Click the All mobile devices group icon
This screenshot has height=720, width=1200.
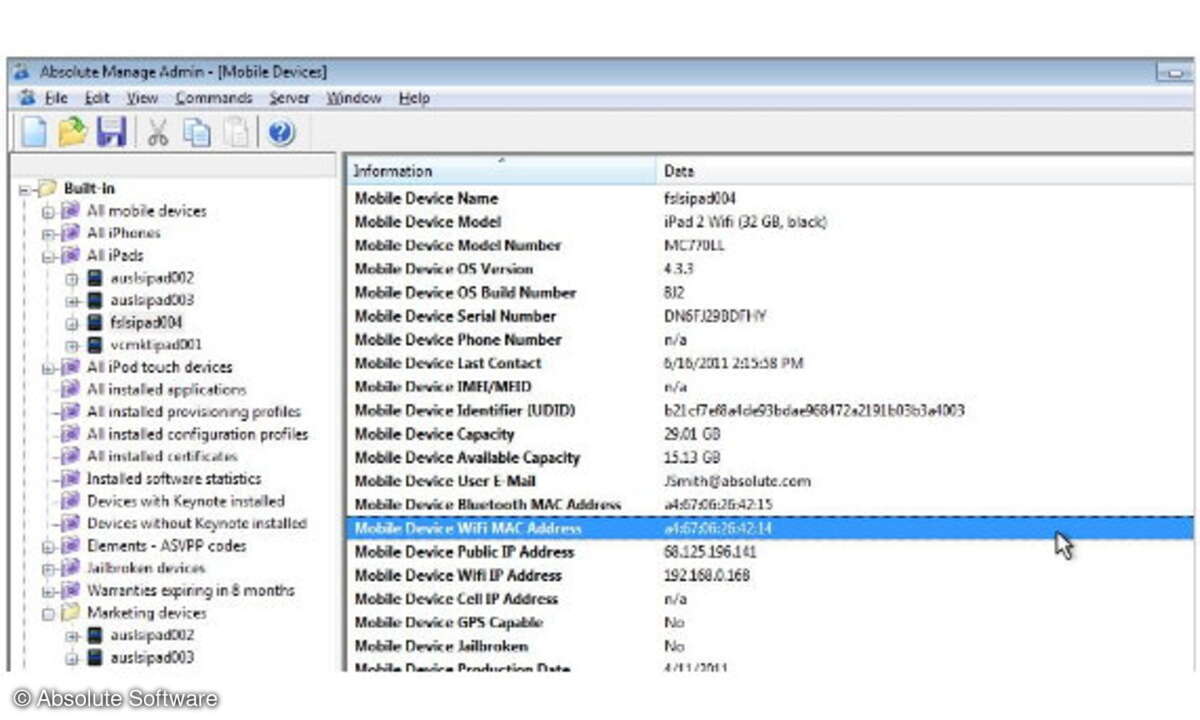coord(70,211)
